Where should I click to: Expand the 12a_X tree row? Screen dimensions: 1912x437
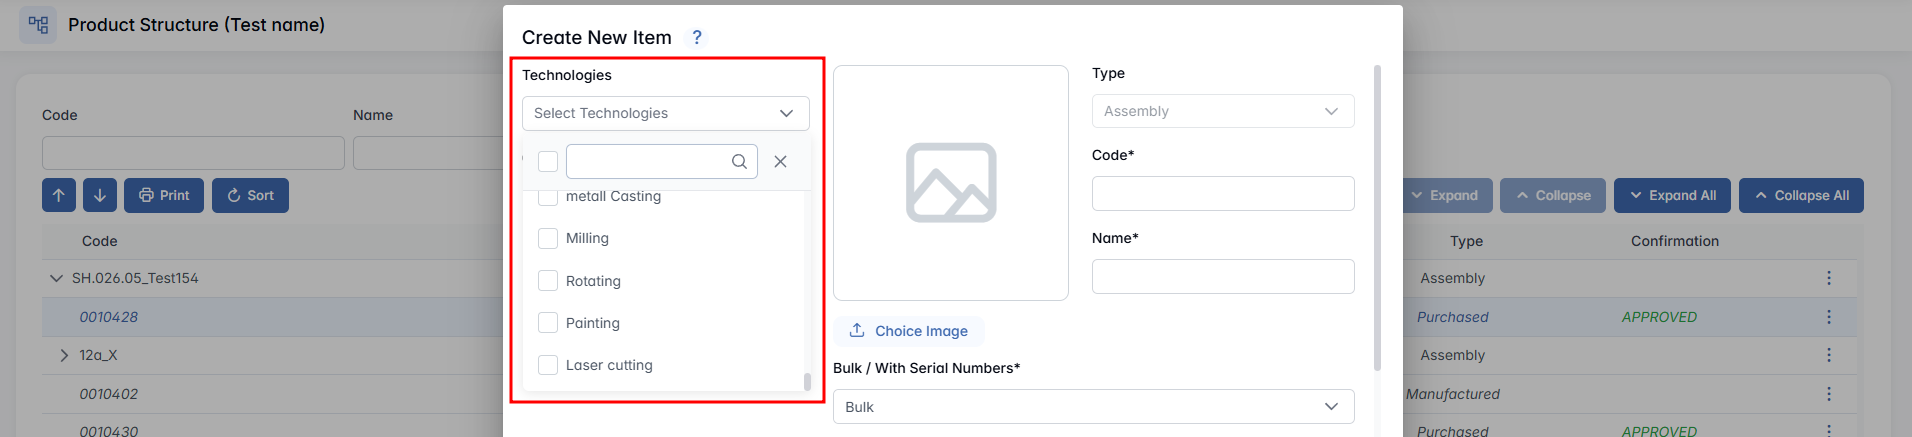64,356
